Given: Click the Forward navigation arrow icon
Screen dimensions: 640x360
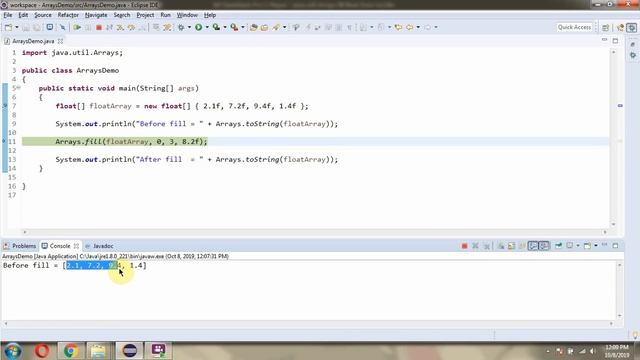Looking at the screenshot, I should point(427,27).
